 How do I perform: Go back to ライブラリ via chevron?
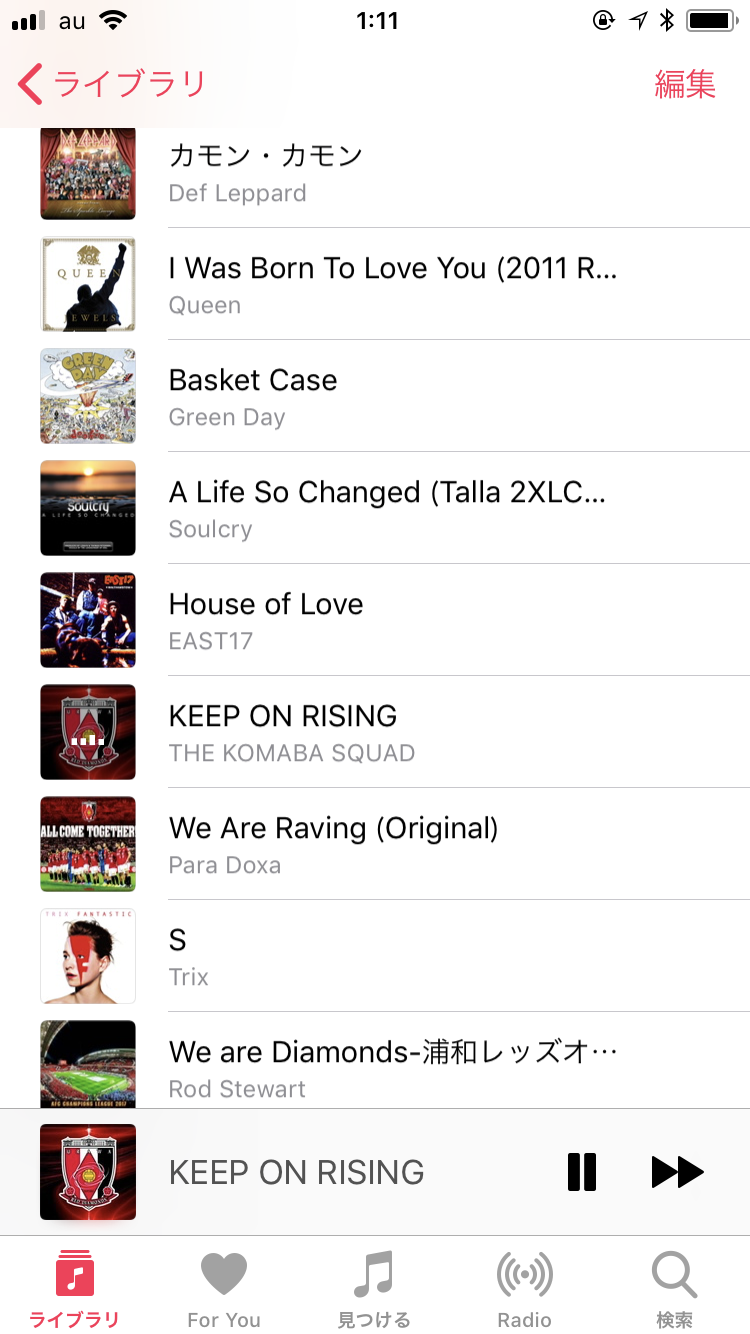pyautogui.click(x=32, y=85)
